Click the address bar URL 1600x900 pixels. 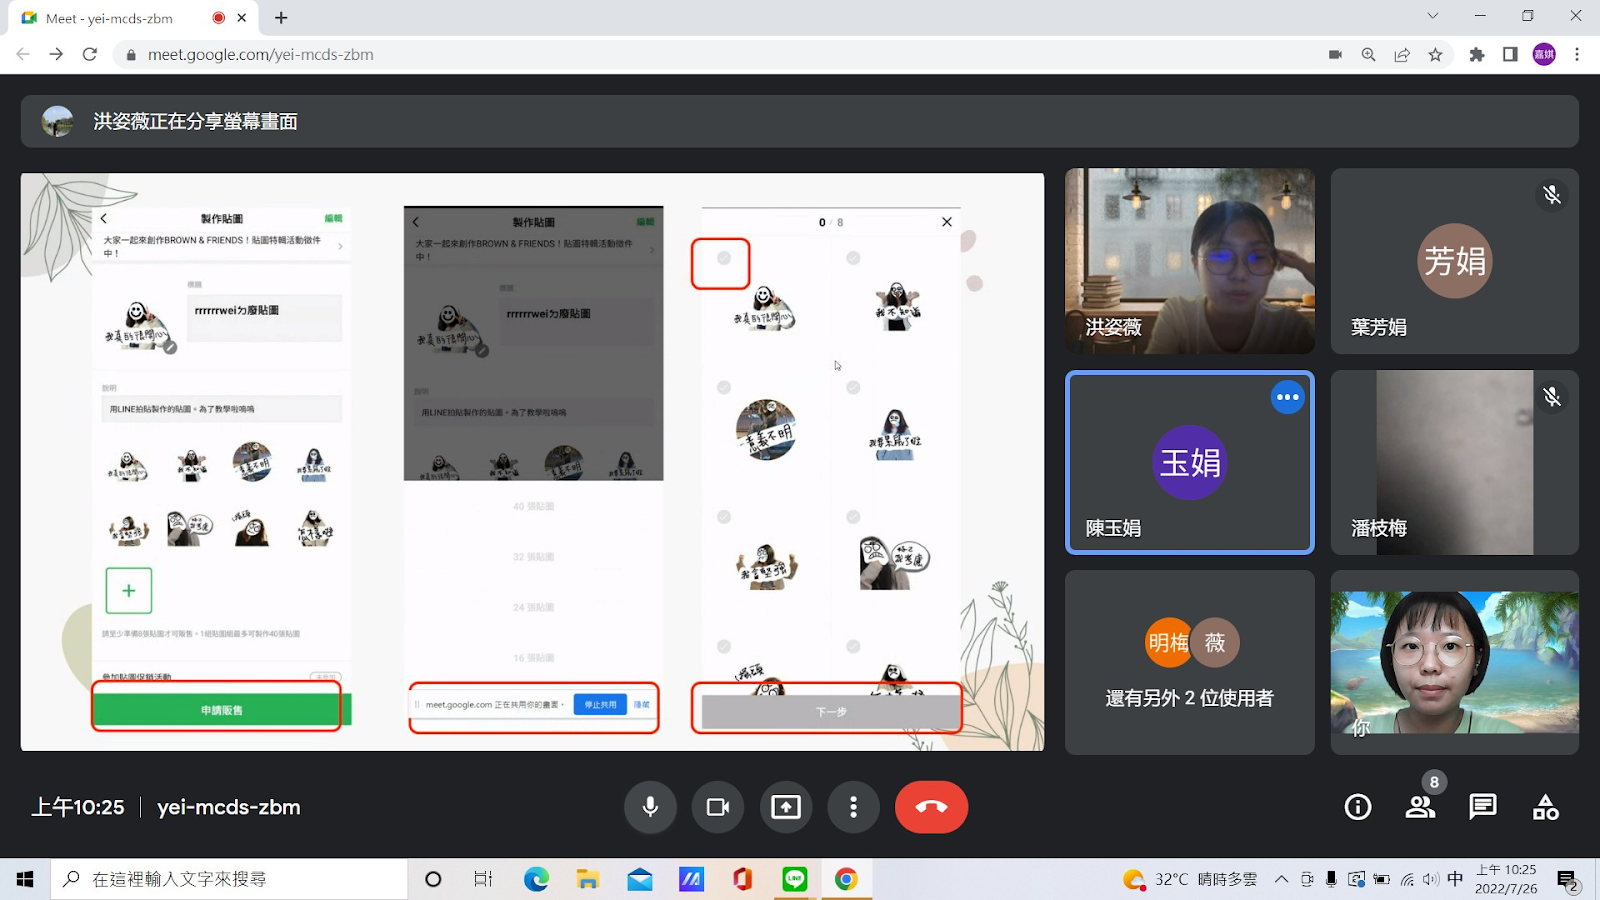(x=261, y=54)
